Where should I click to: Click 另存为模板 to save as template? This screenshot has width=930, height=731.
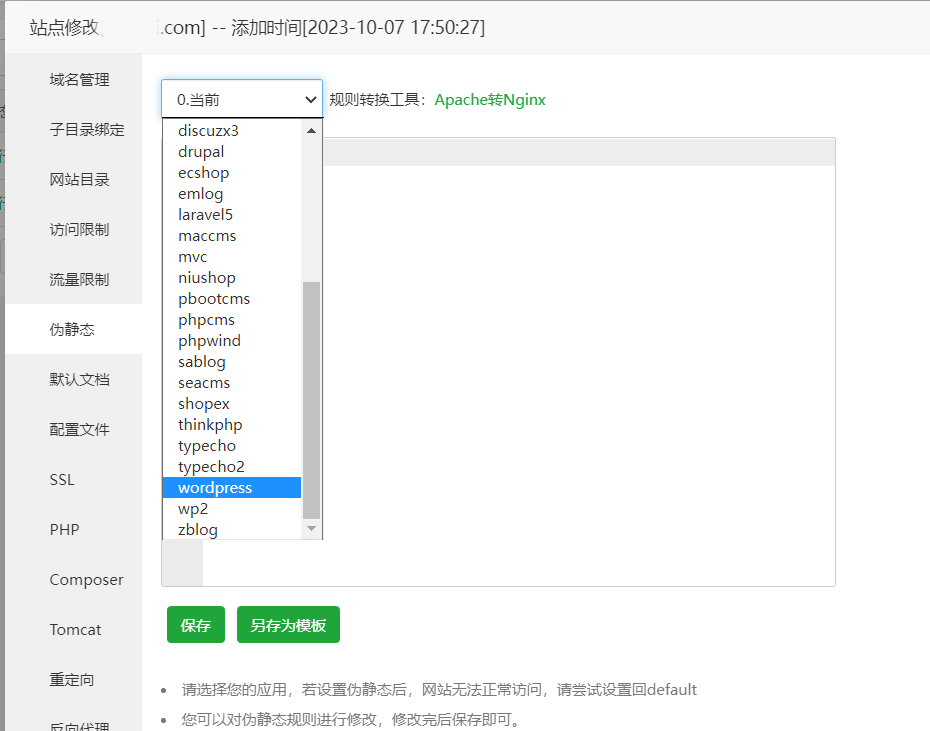[x=288, y=625]
